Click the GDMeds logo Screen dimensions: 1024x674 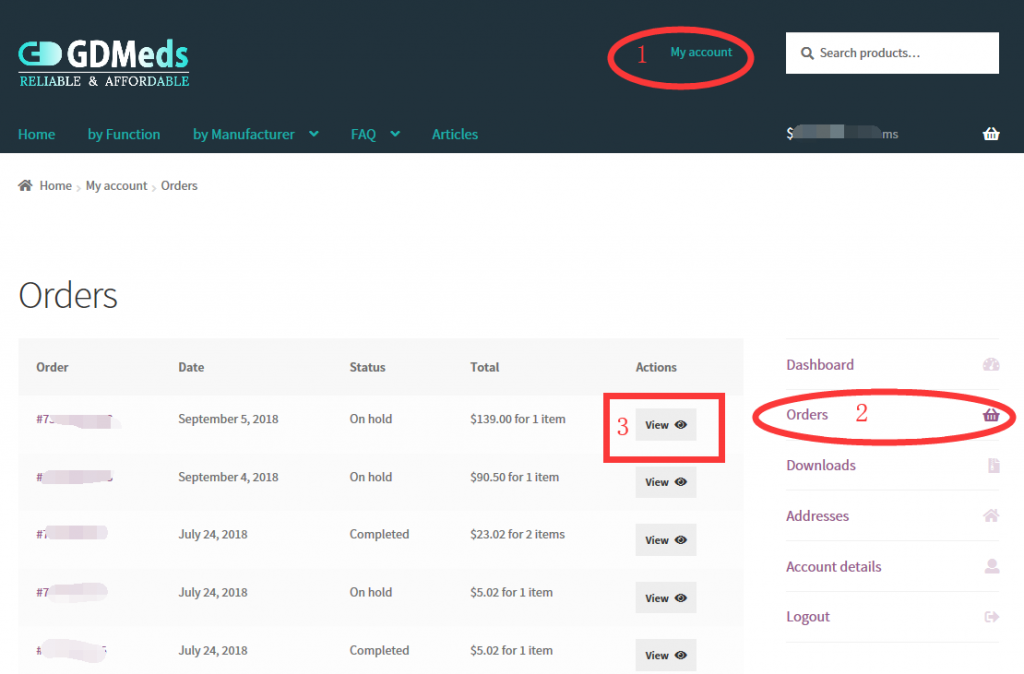point(103,60)
